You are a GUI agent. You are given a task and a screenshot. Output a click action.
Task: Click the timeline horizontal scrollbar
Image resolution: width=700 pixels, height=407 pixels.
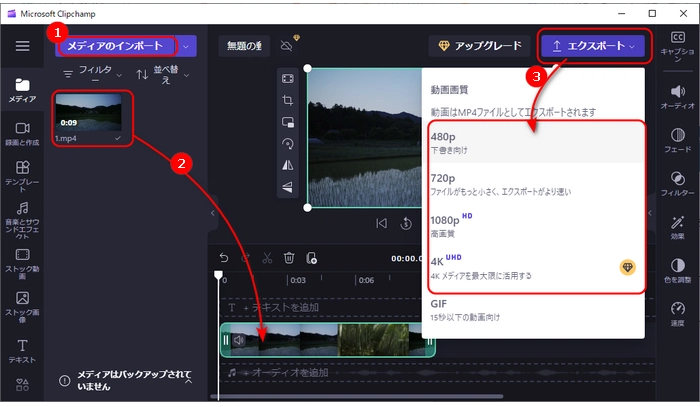[320, 397]
